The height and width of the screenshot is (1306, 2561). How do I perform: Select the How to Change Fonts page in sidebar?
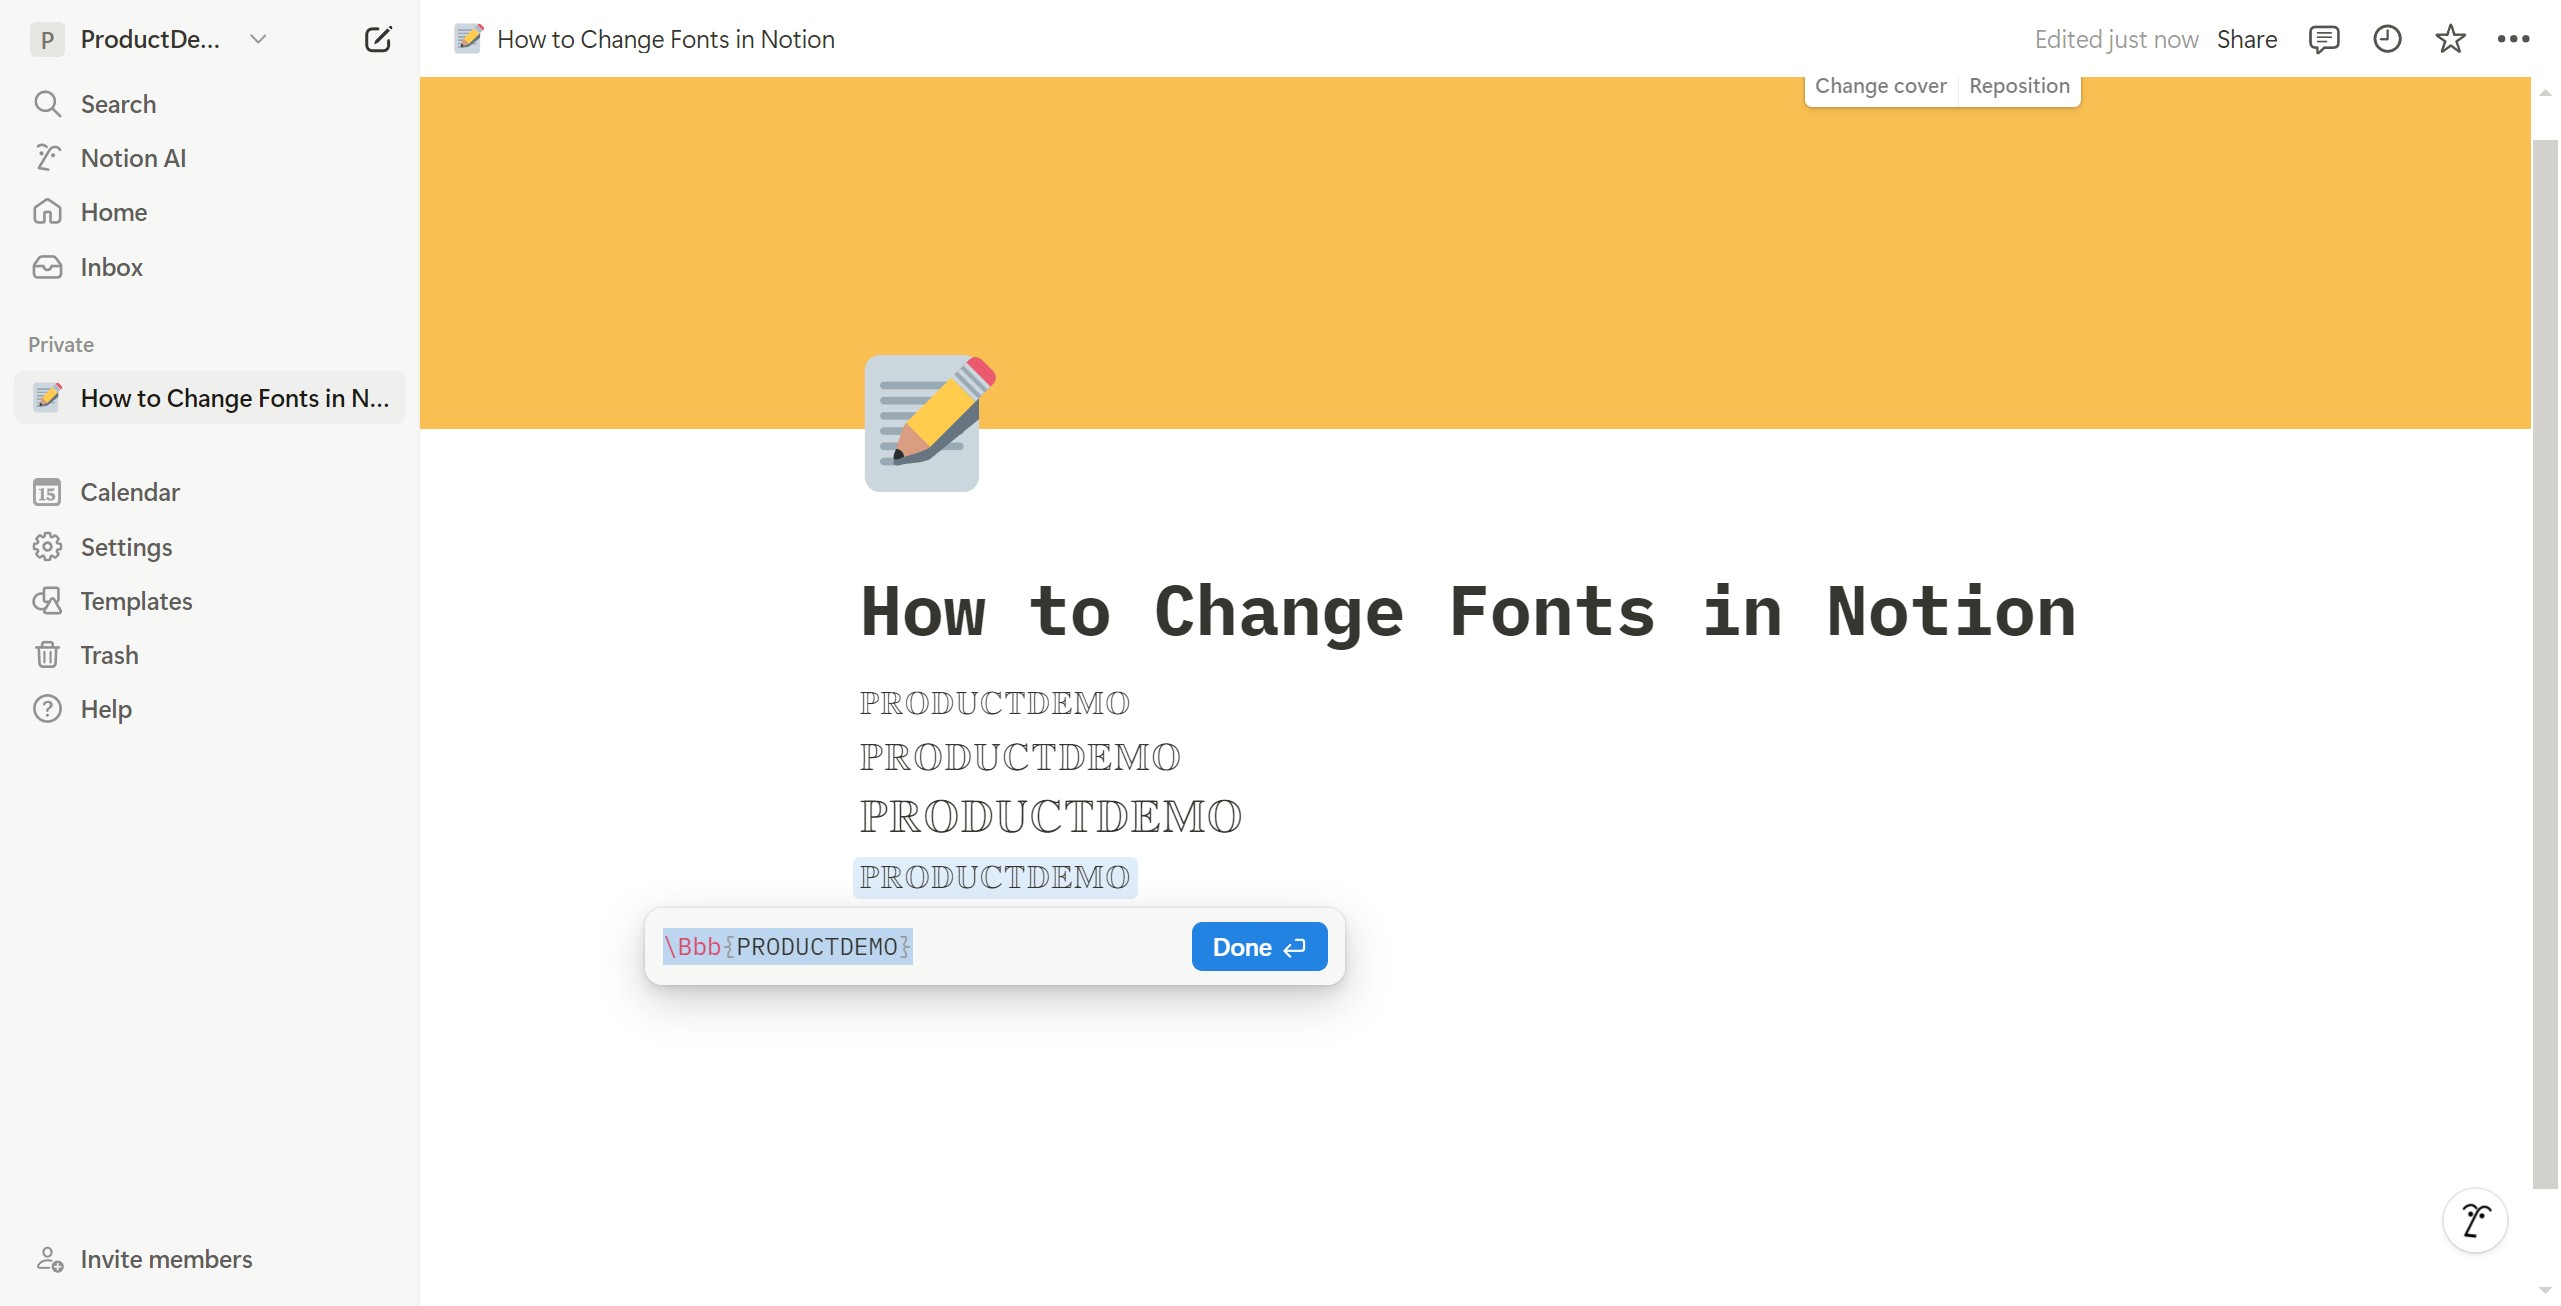[x=210, y=398]
